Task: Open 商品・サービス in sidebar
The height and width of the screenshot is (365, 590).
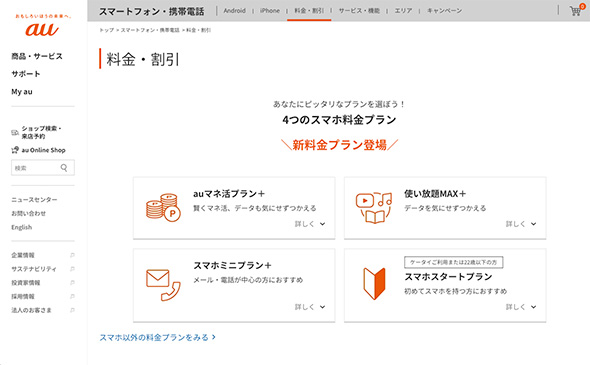Action: 37,56
